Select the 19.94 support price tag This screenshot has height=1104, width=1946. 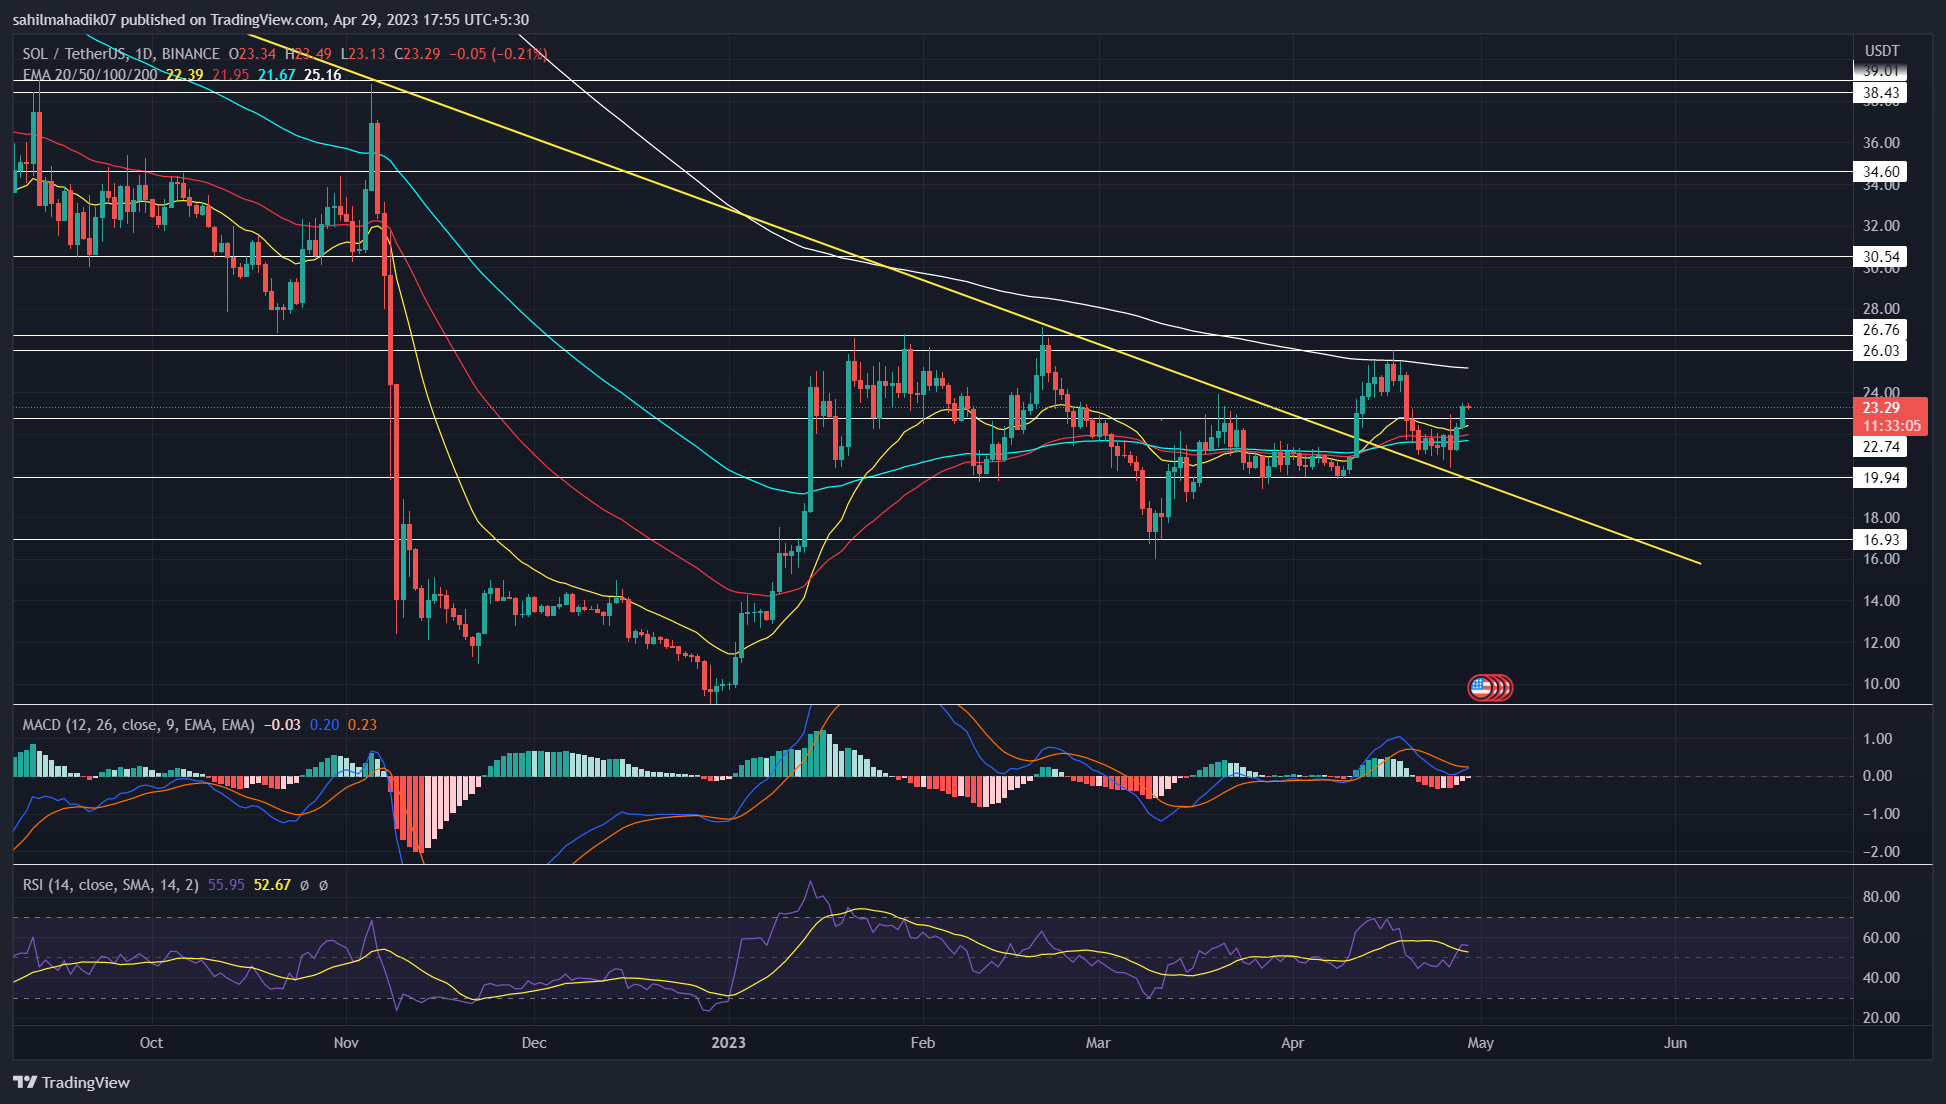[1880, 478]
